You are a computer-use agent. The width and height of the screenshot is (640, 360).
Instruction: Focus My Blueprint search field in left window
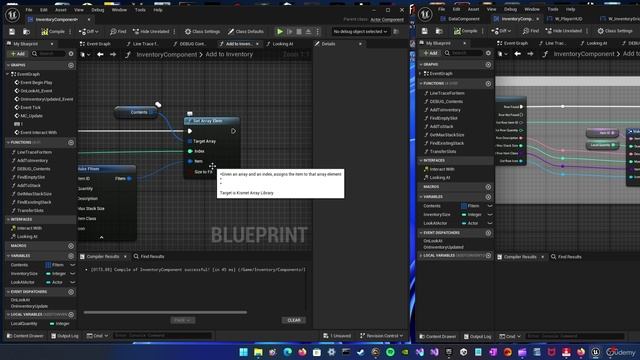tap(49, 53)
